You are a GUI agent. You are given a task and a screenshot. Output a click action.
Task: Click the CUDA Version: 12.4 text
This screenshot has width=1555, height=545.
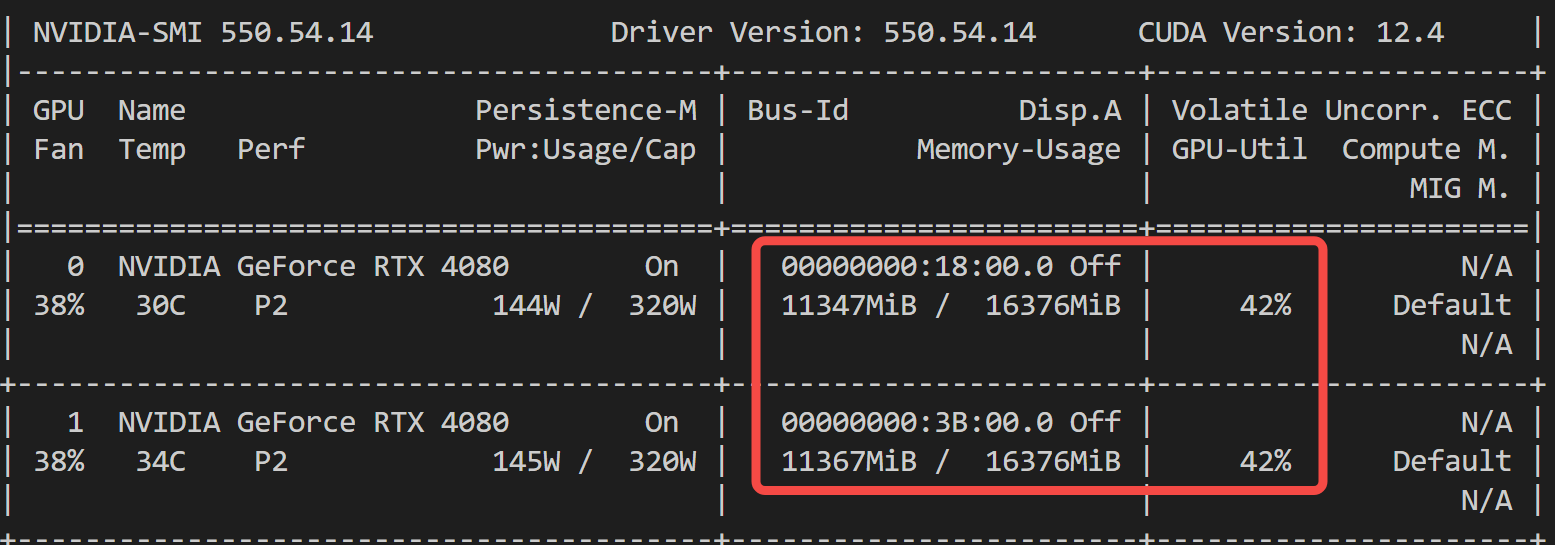coord(1291,32)
